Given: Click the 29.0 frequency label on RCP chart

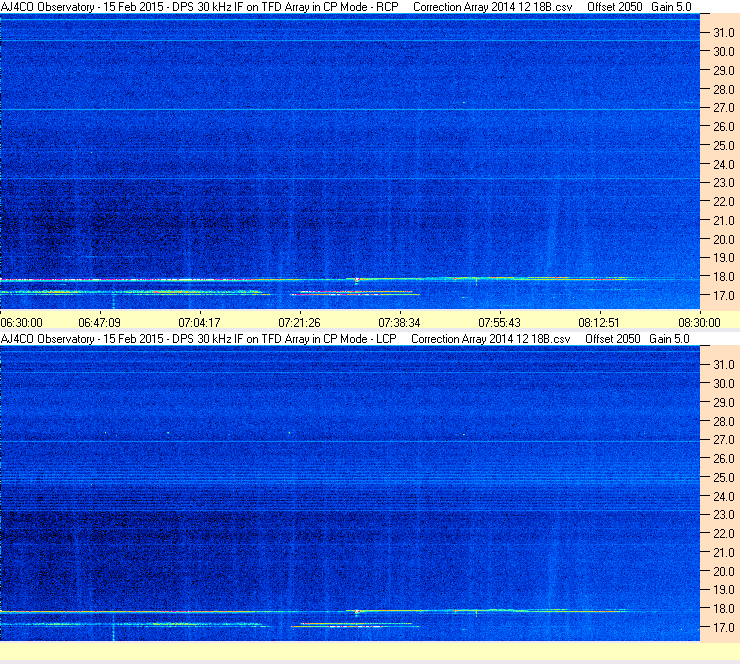Looking at the screenshot, I should (724, 71).
